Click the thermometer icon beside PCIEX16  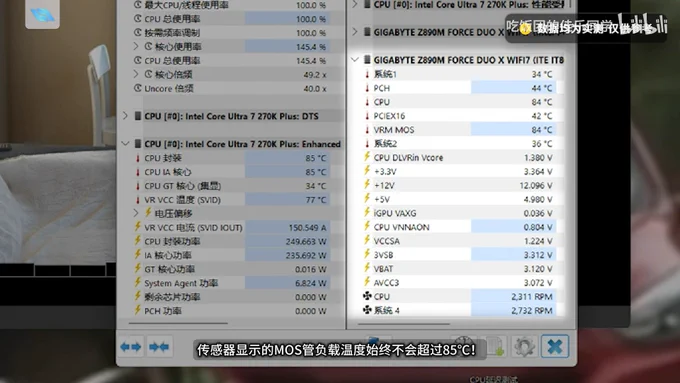[367, 116]
